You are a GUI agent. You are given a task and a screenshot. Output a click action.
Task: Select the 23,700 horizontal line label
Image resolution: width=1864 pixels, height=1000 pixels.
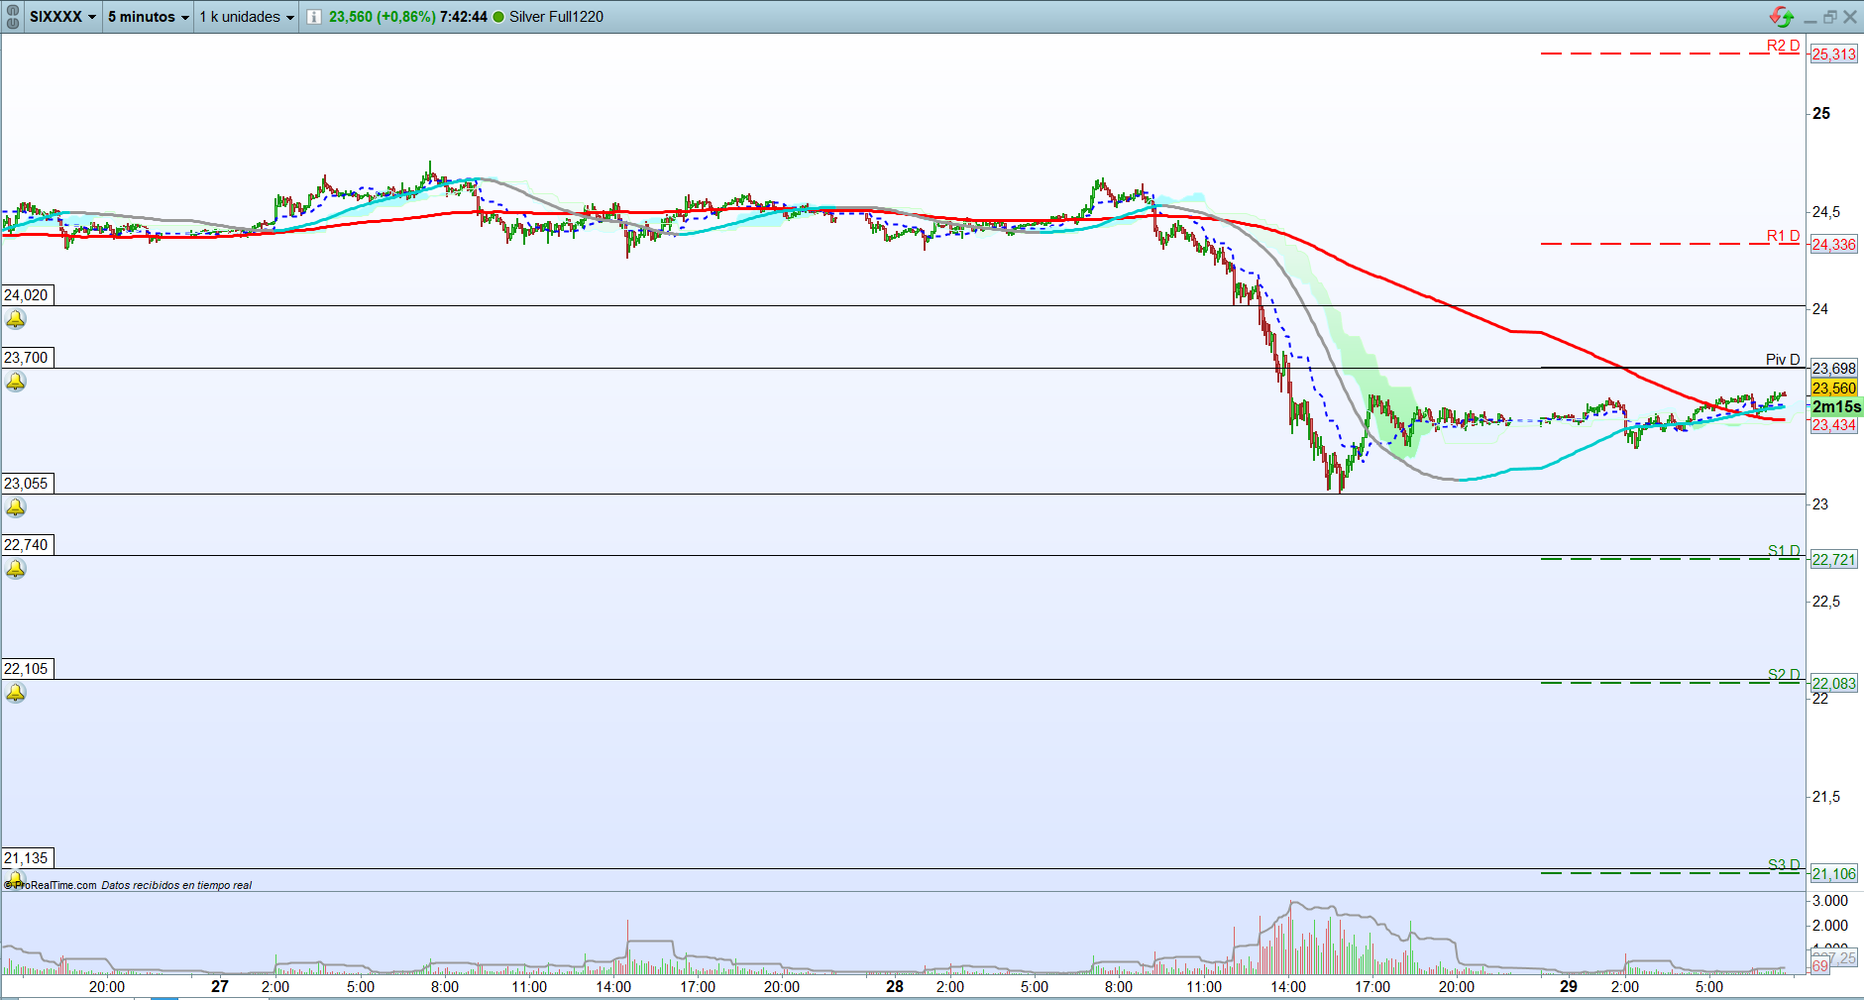[27, 358]
